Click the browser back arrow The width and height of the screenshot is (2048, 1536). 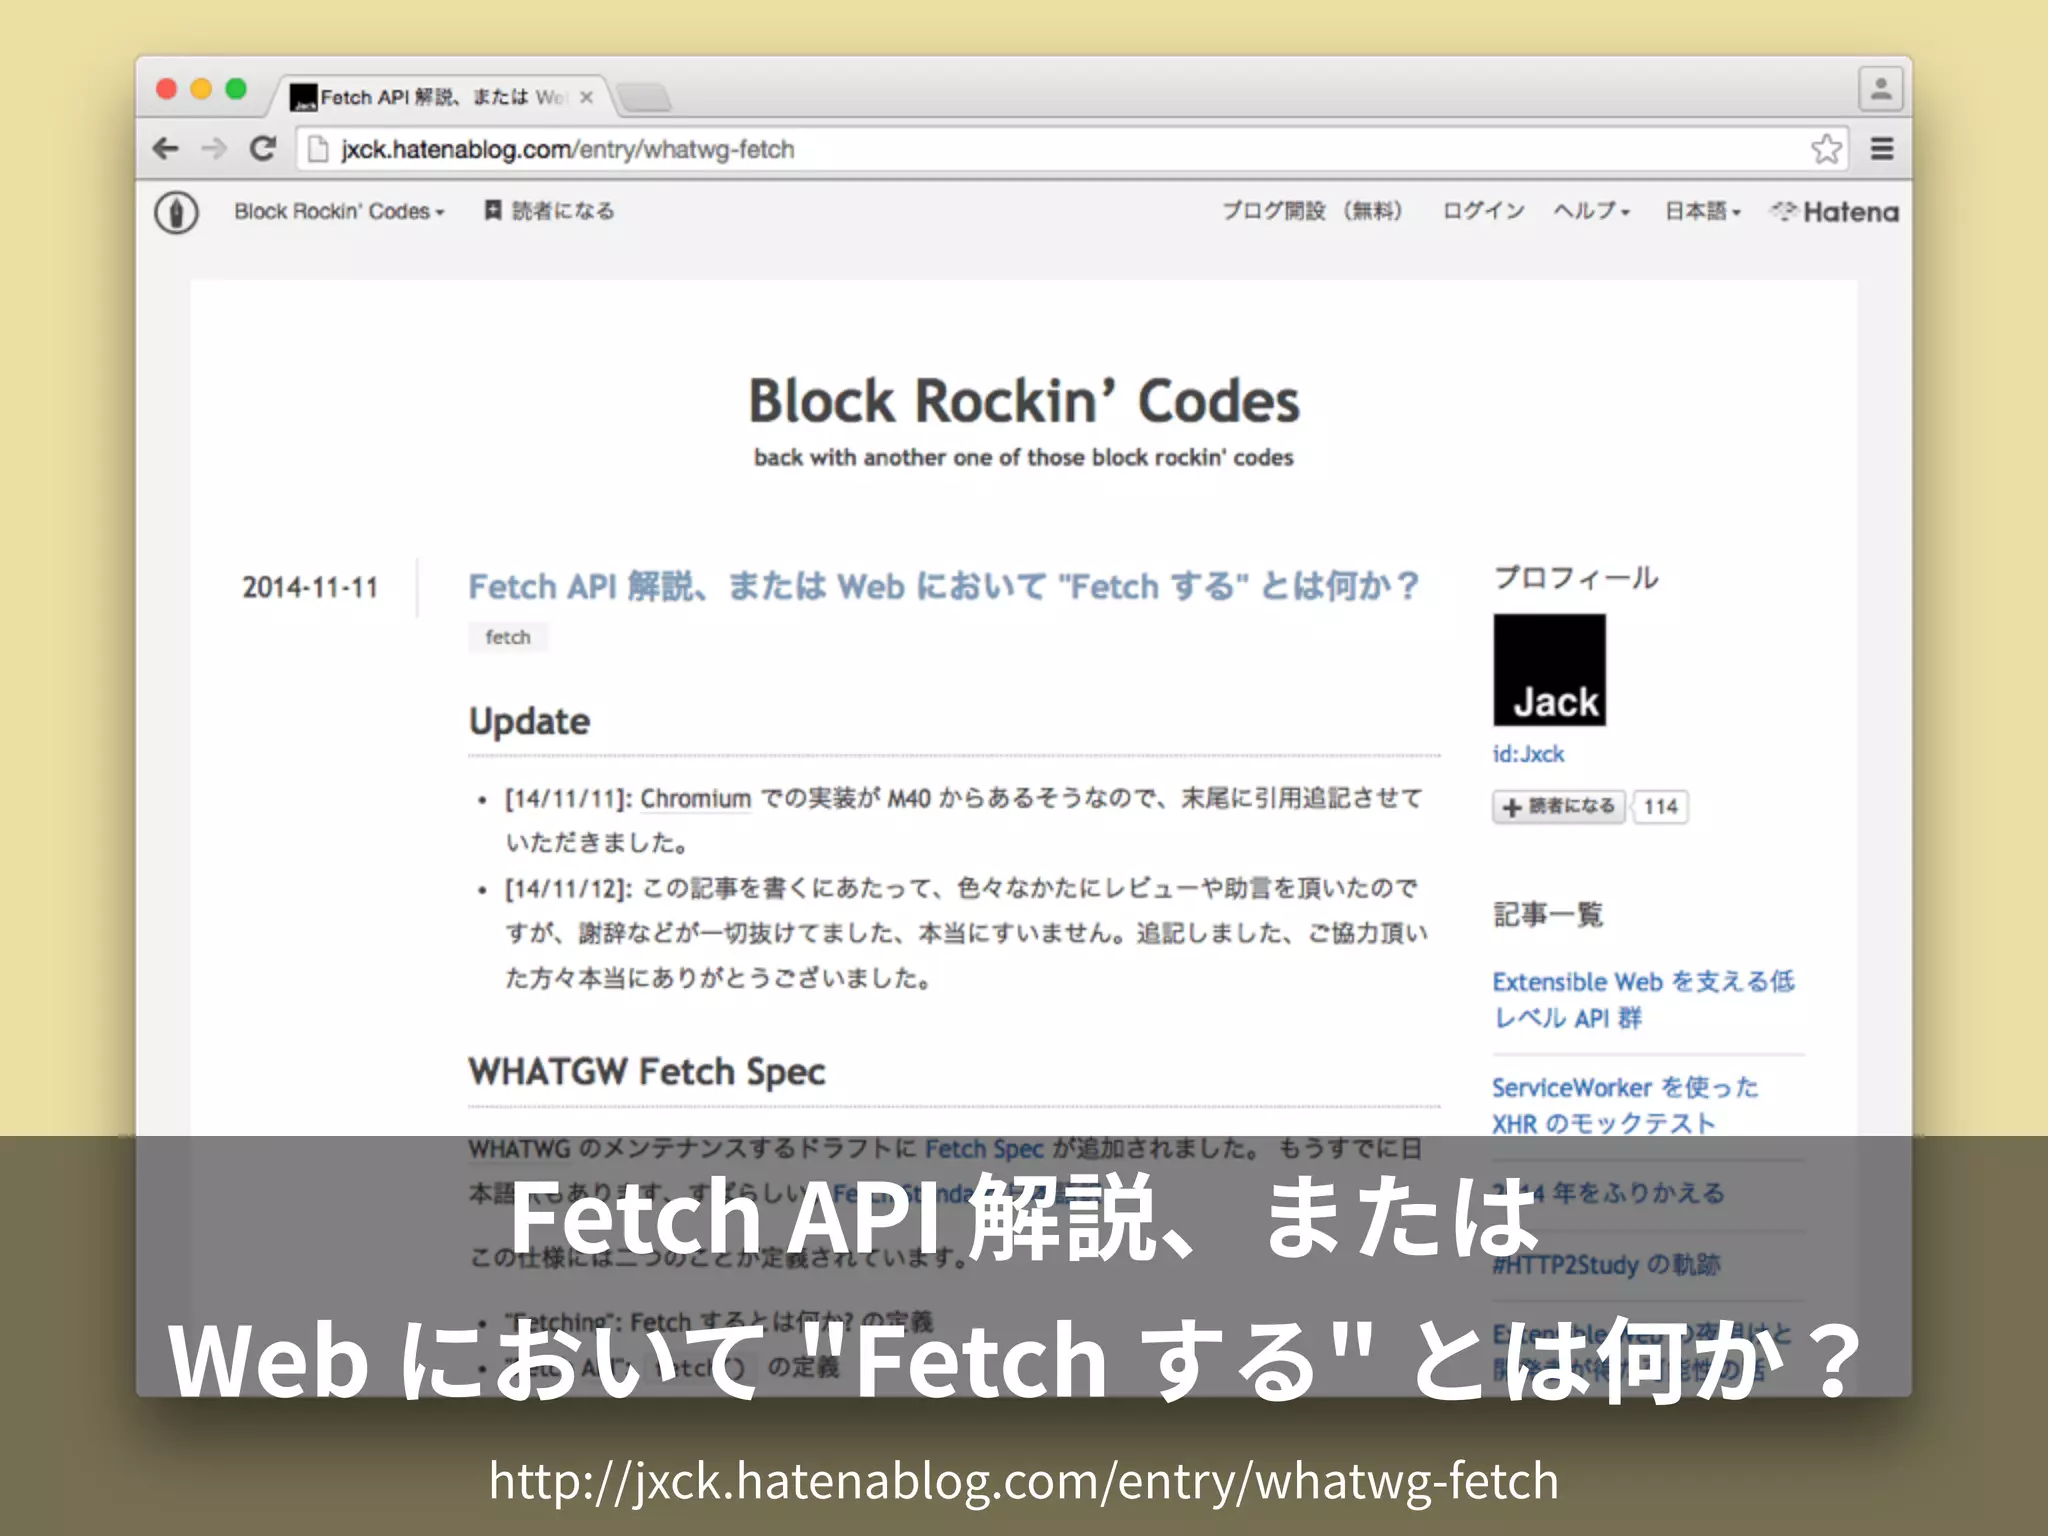tap(166, 149)
